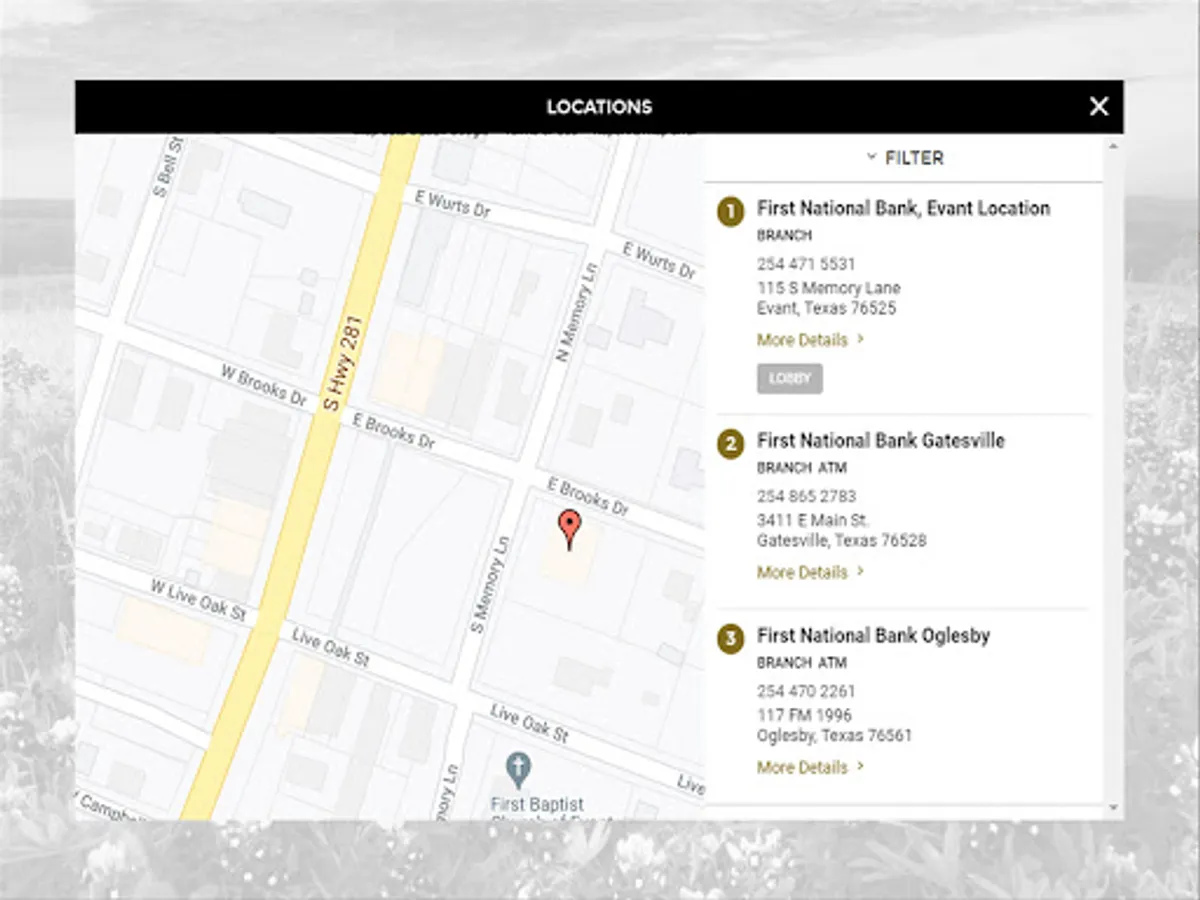Open First National Bank Oglesby title
This screenshot has width=1200, height=900.
pos(873,635)
